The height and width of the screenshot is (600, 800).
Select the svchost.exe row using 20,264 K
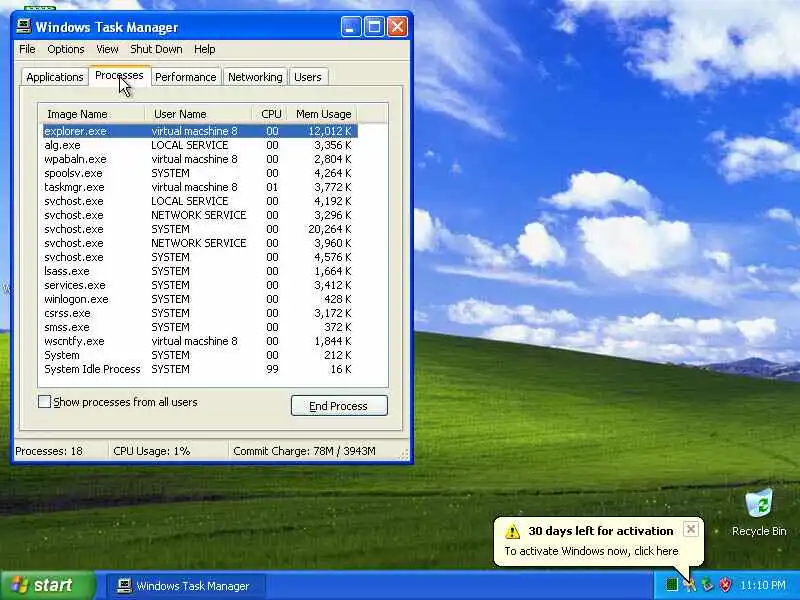pos(200,229)
